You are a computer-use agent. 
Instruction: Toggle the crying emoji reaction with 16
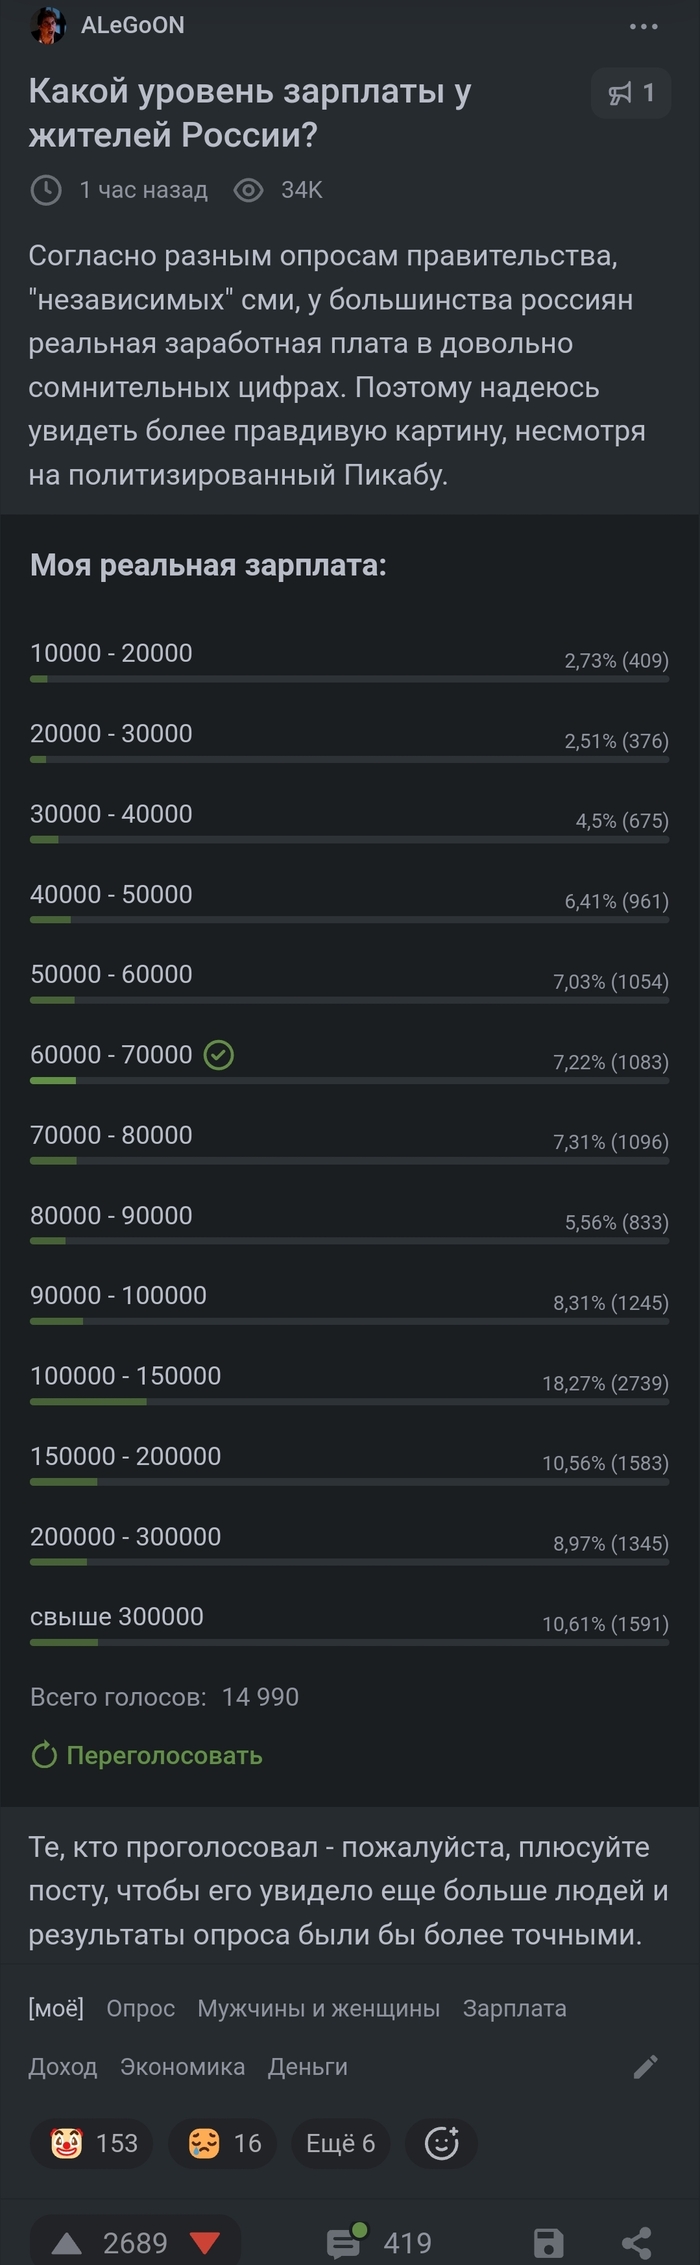[x=222, y=2142]
